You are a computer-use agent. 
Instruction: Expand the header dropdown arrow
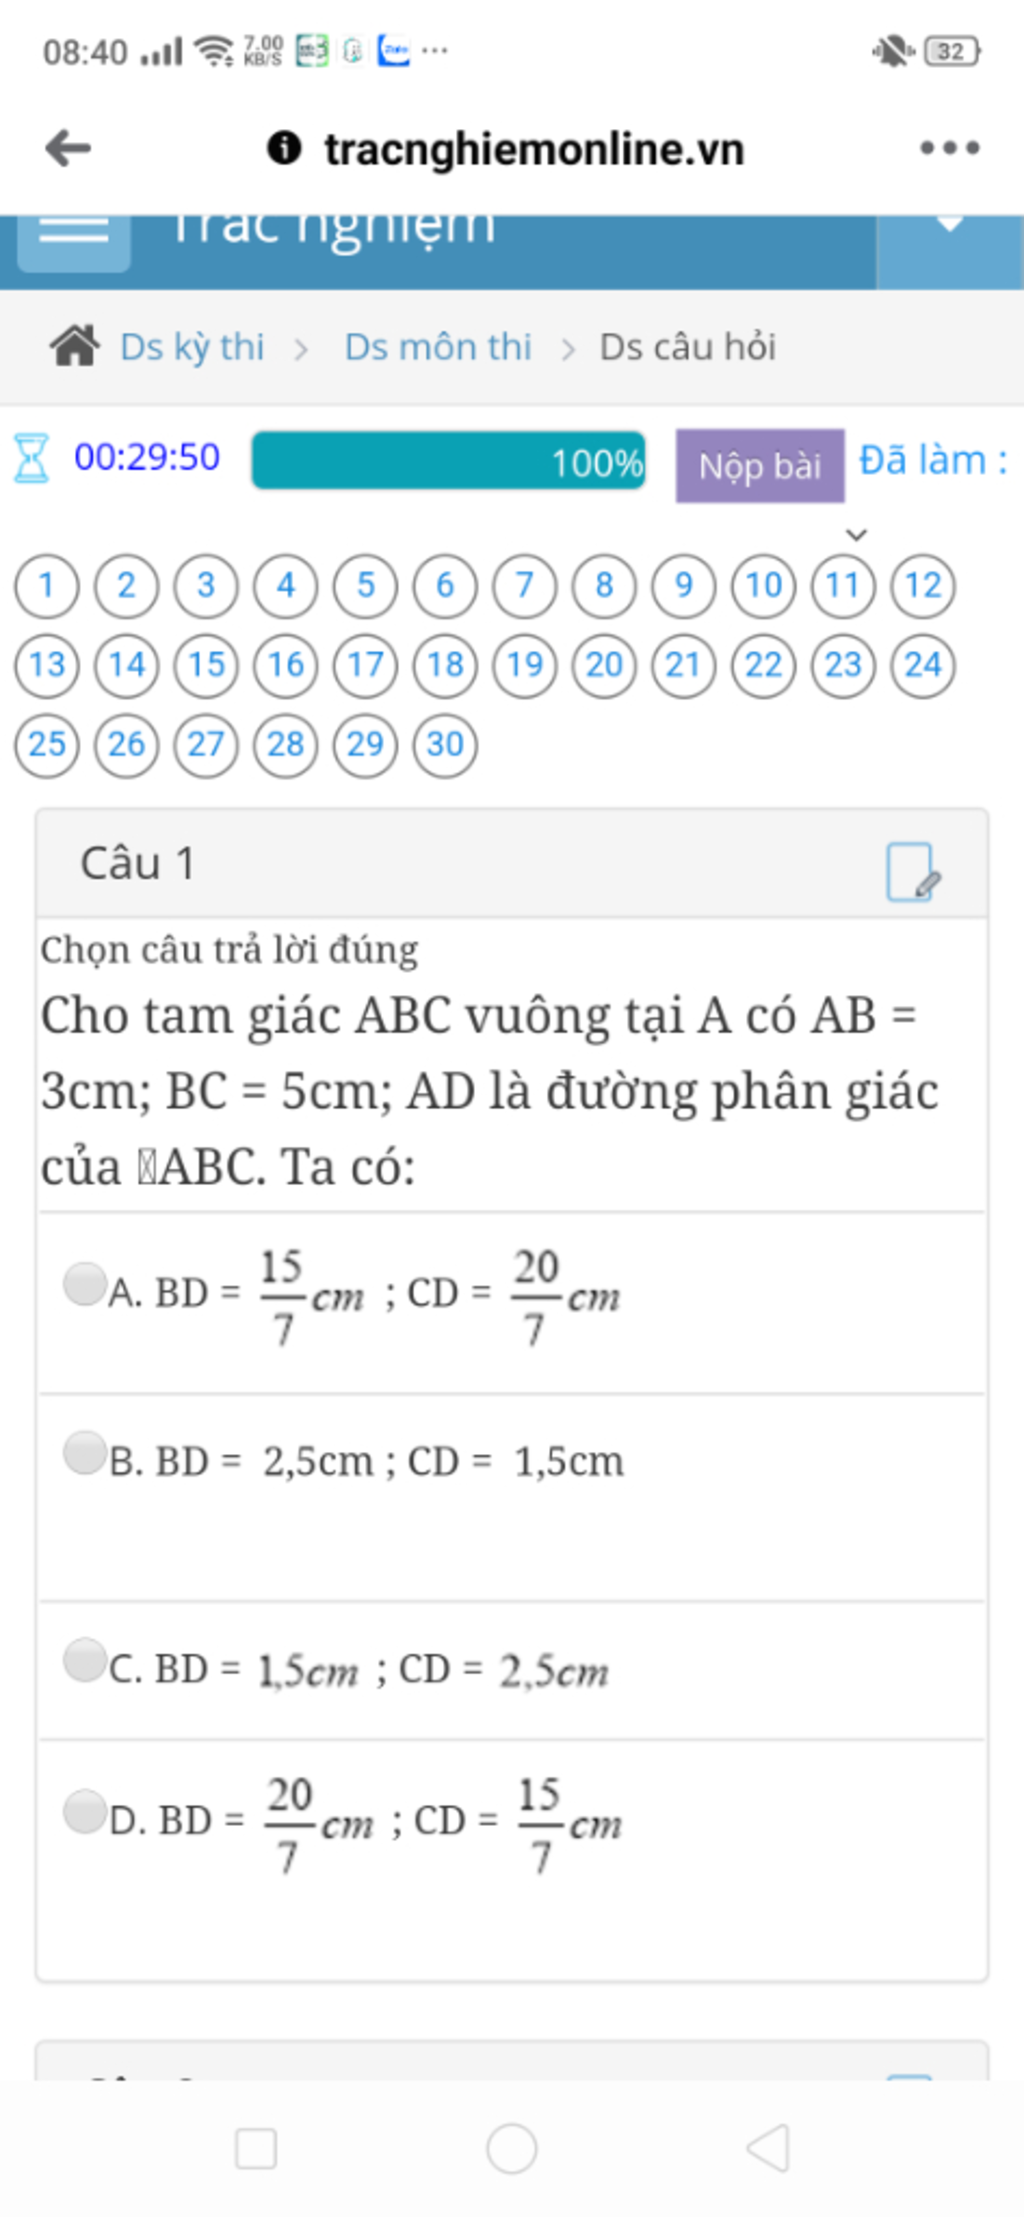950,225
